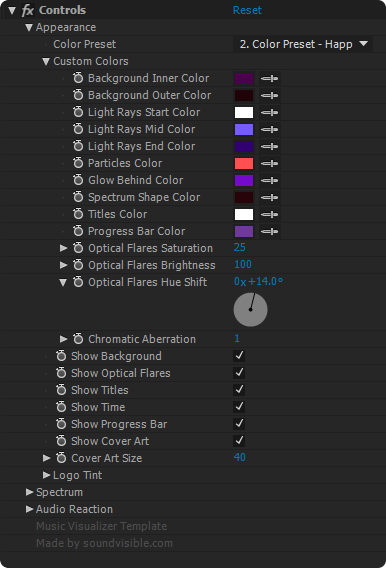
Task: Expand Optical Flares Saturation property
Action: [x=63, y=248]
